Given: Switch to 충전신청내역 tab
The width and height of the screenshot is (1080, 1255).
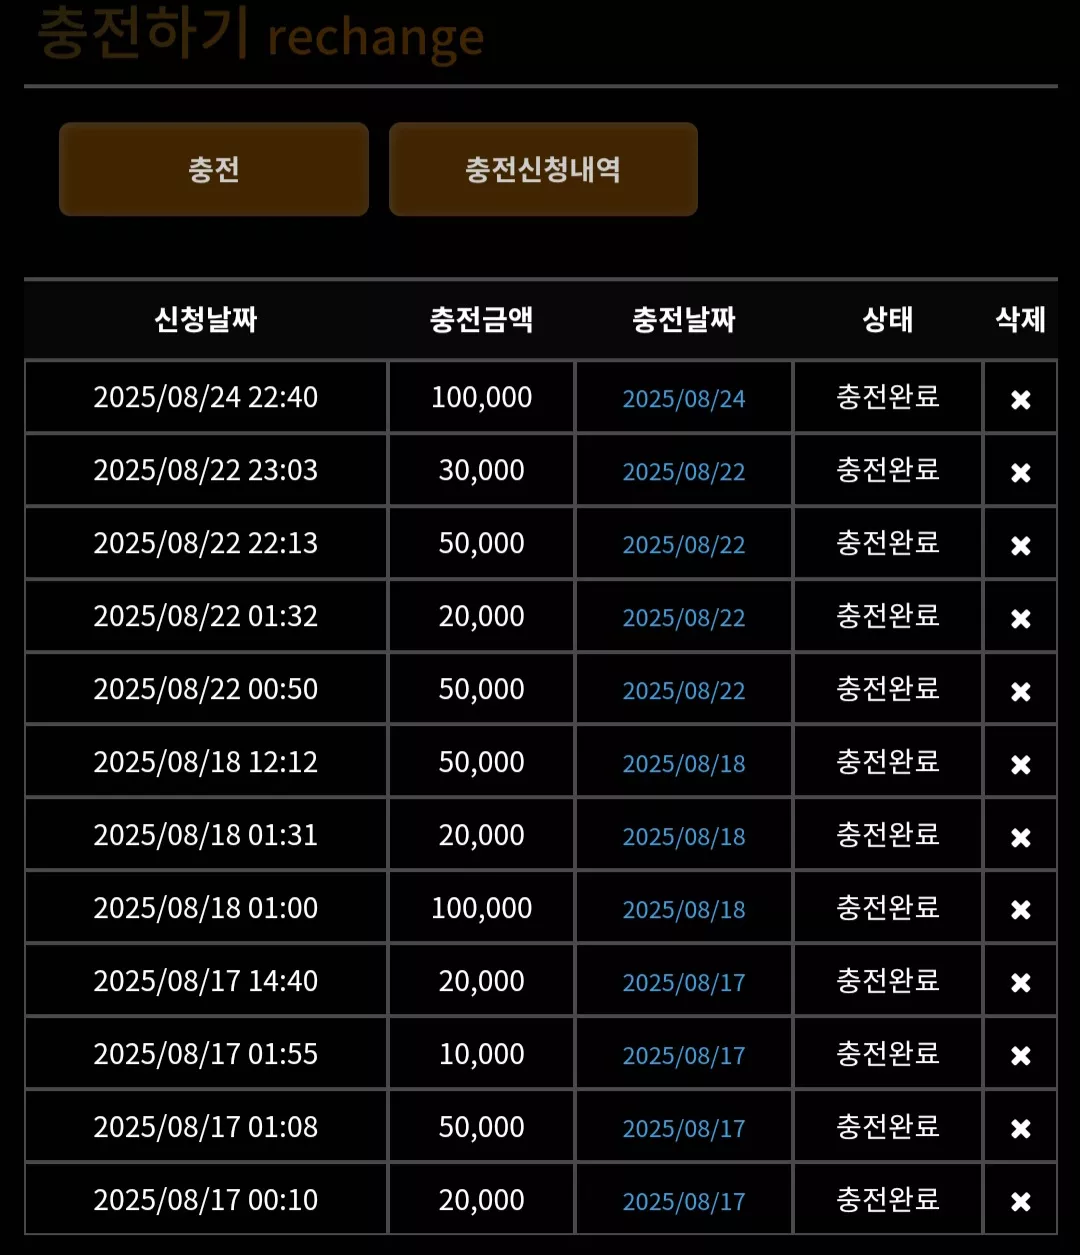Looking at the screenshot, I should point(543,169).
